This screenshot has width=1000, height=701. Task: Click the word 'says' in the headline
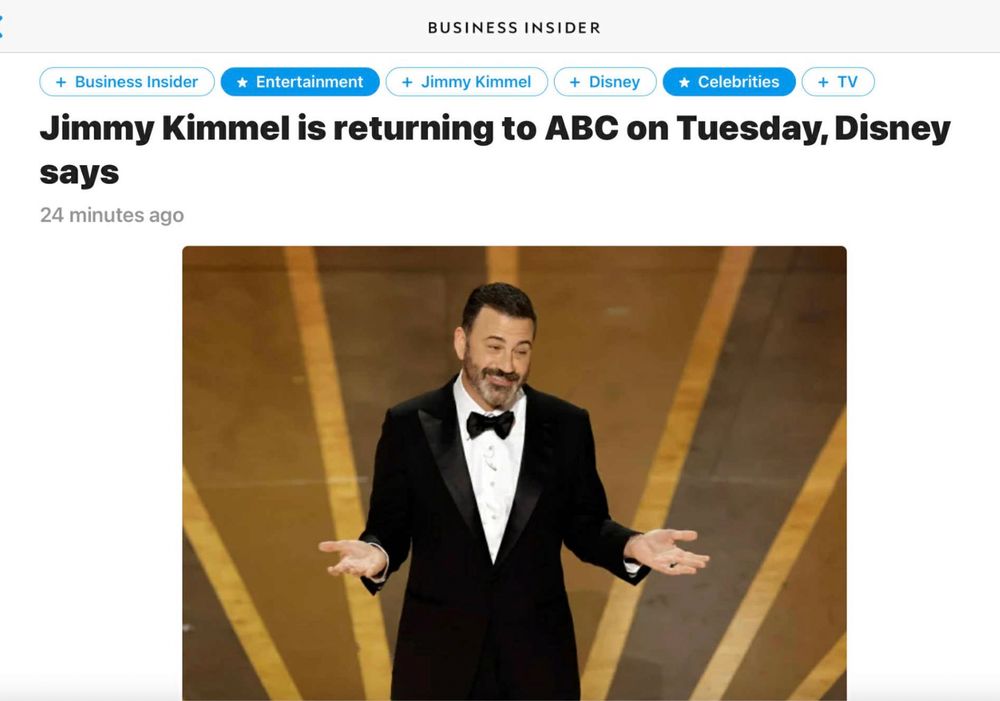point(79,173)
